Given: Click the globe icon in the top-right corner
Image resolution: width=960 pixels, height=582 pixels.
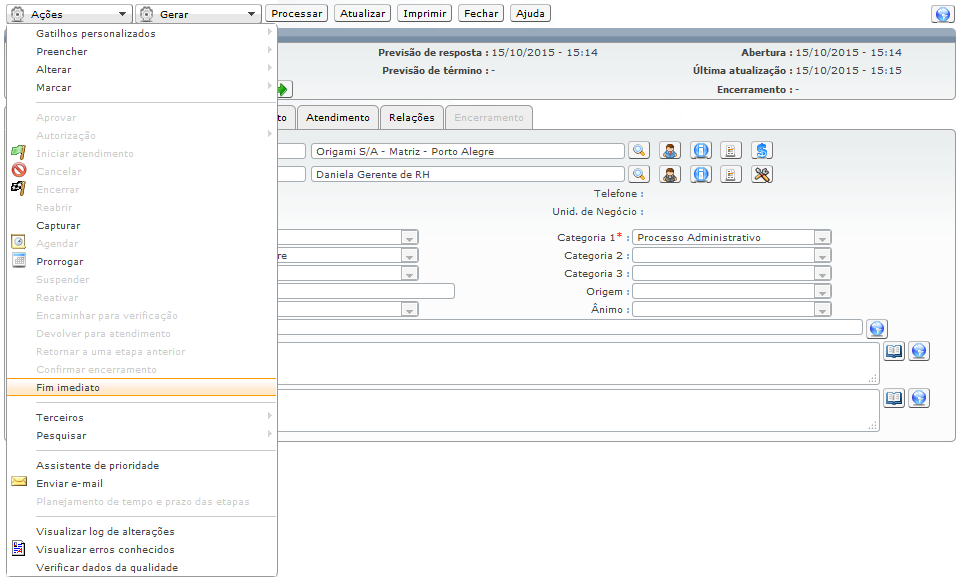Looking at the screenshot, I should [940, 14].
